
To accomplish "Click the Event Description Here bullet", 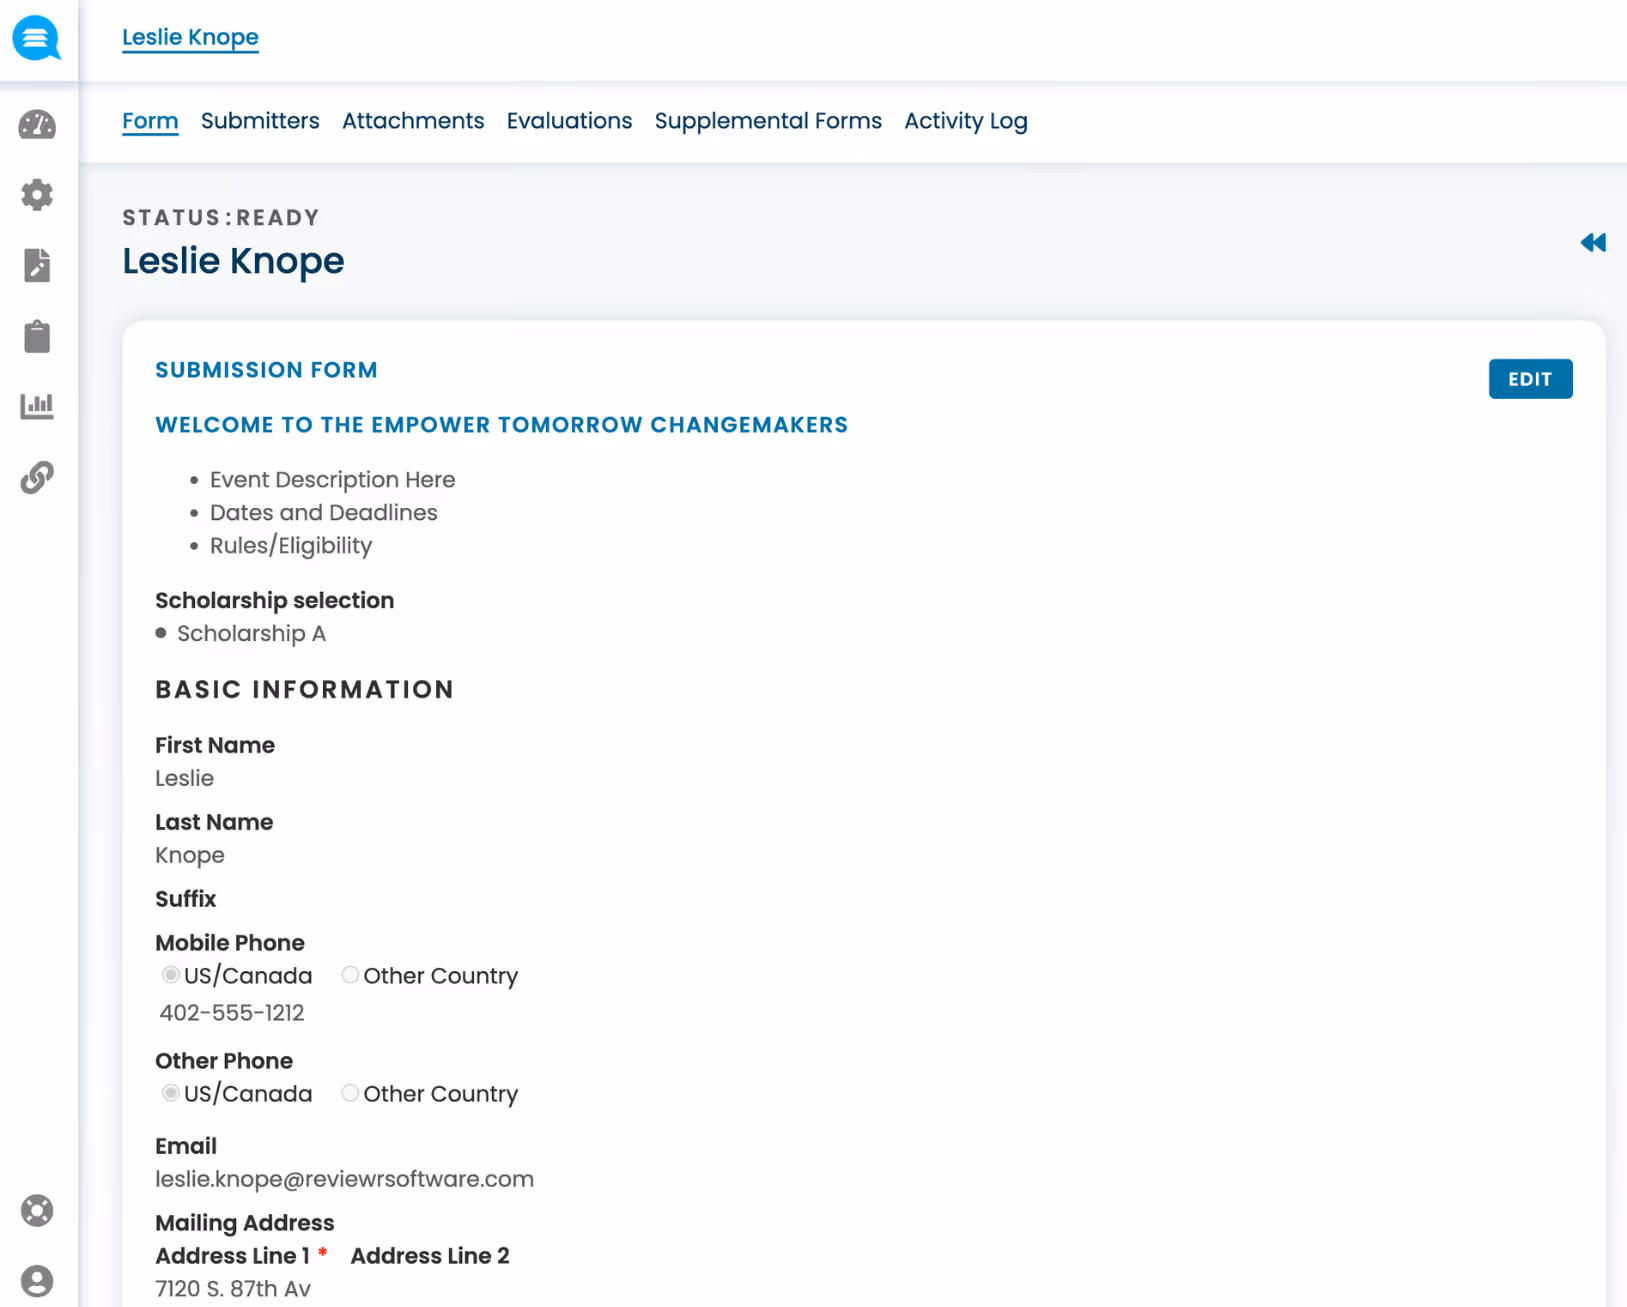I will click(x=332, y=480).
